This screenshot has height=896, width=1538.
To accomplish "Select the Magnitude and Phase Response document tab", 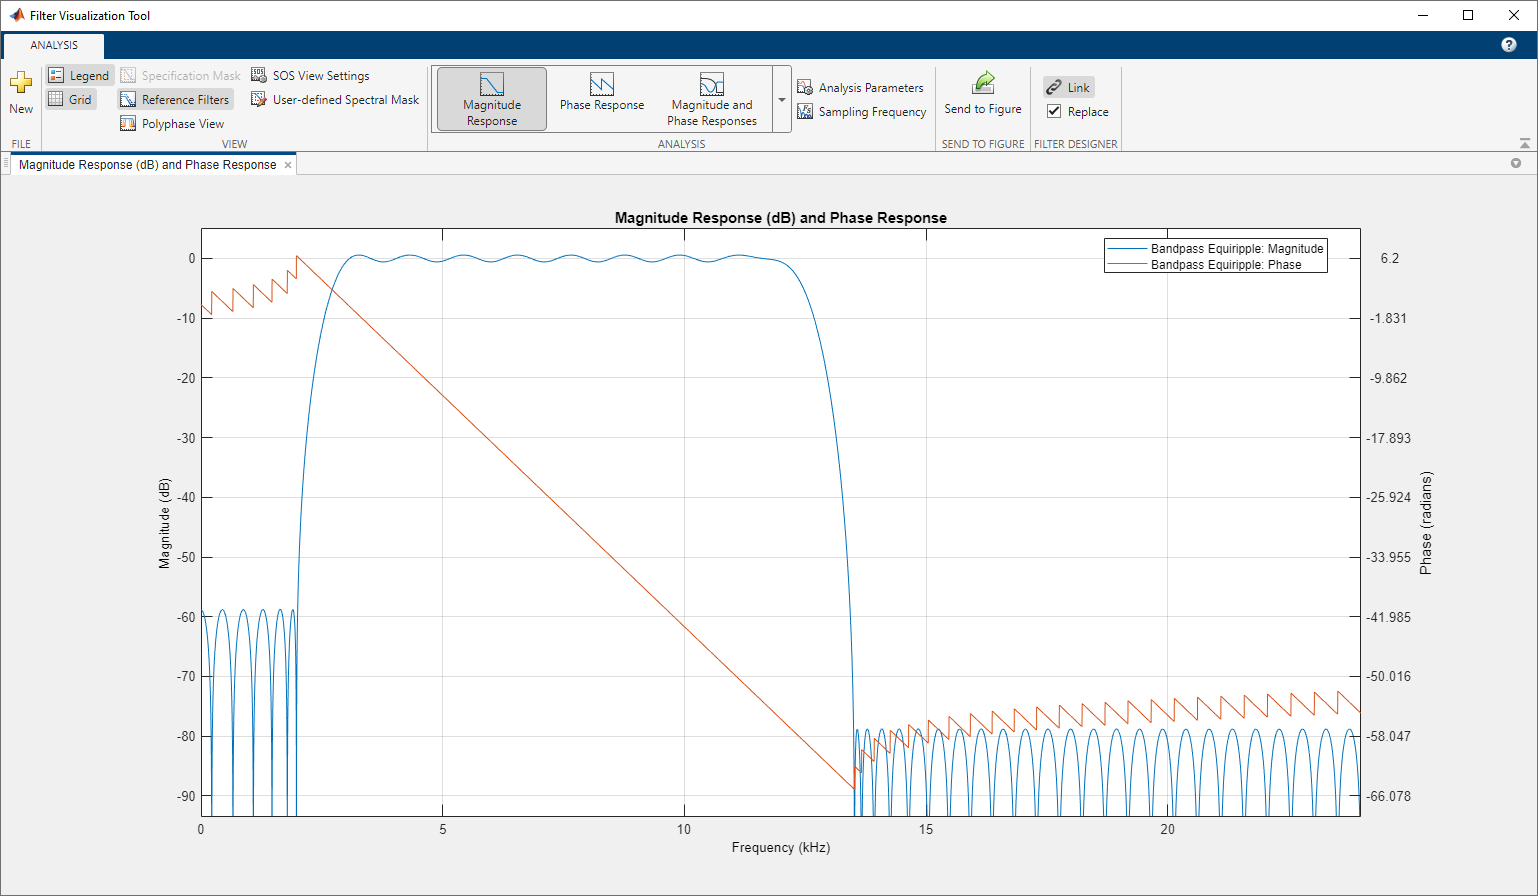I will (147, 165).
